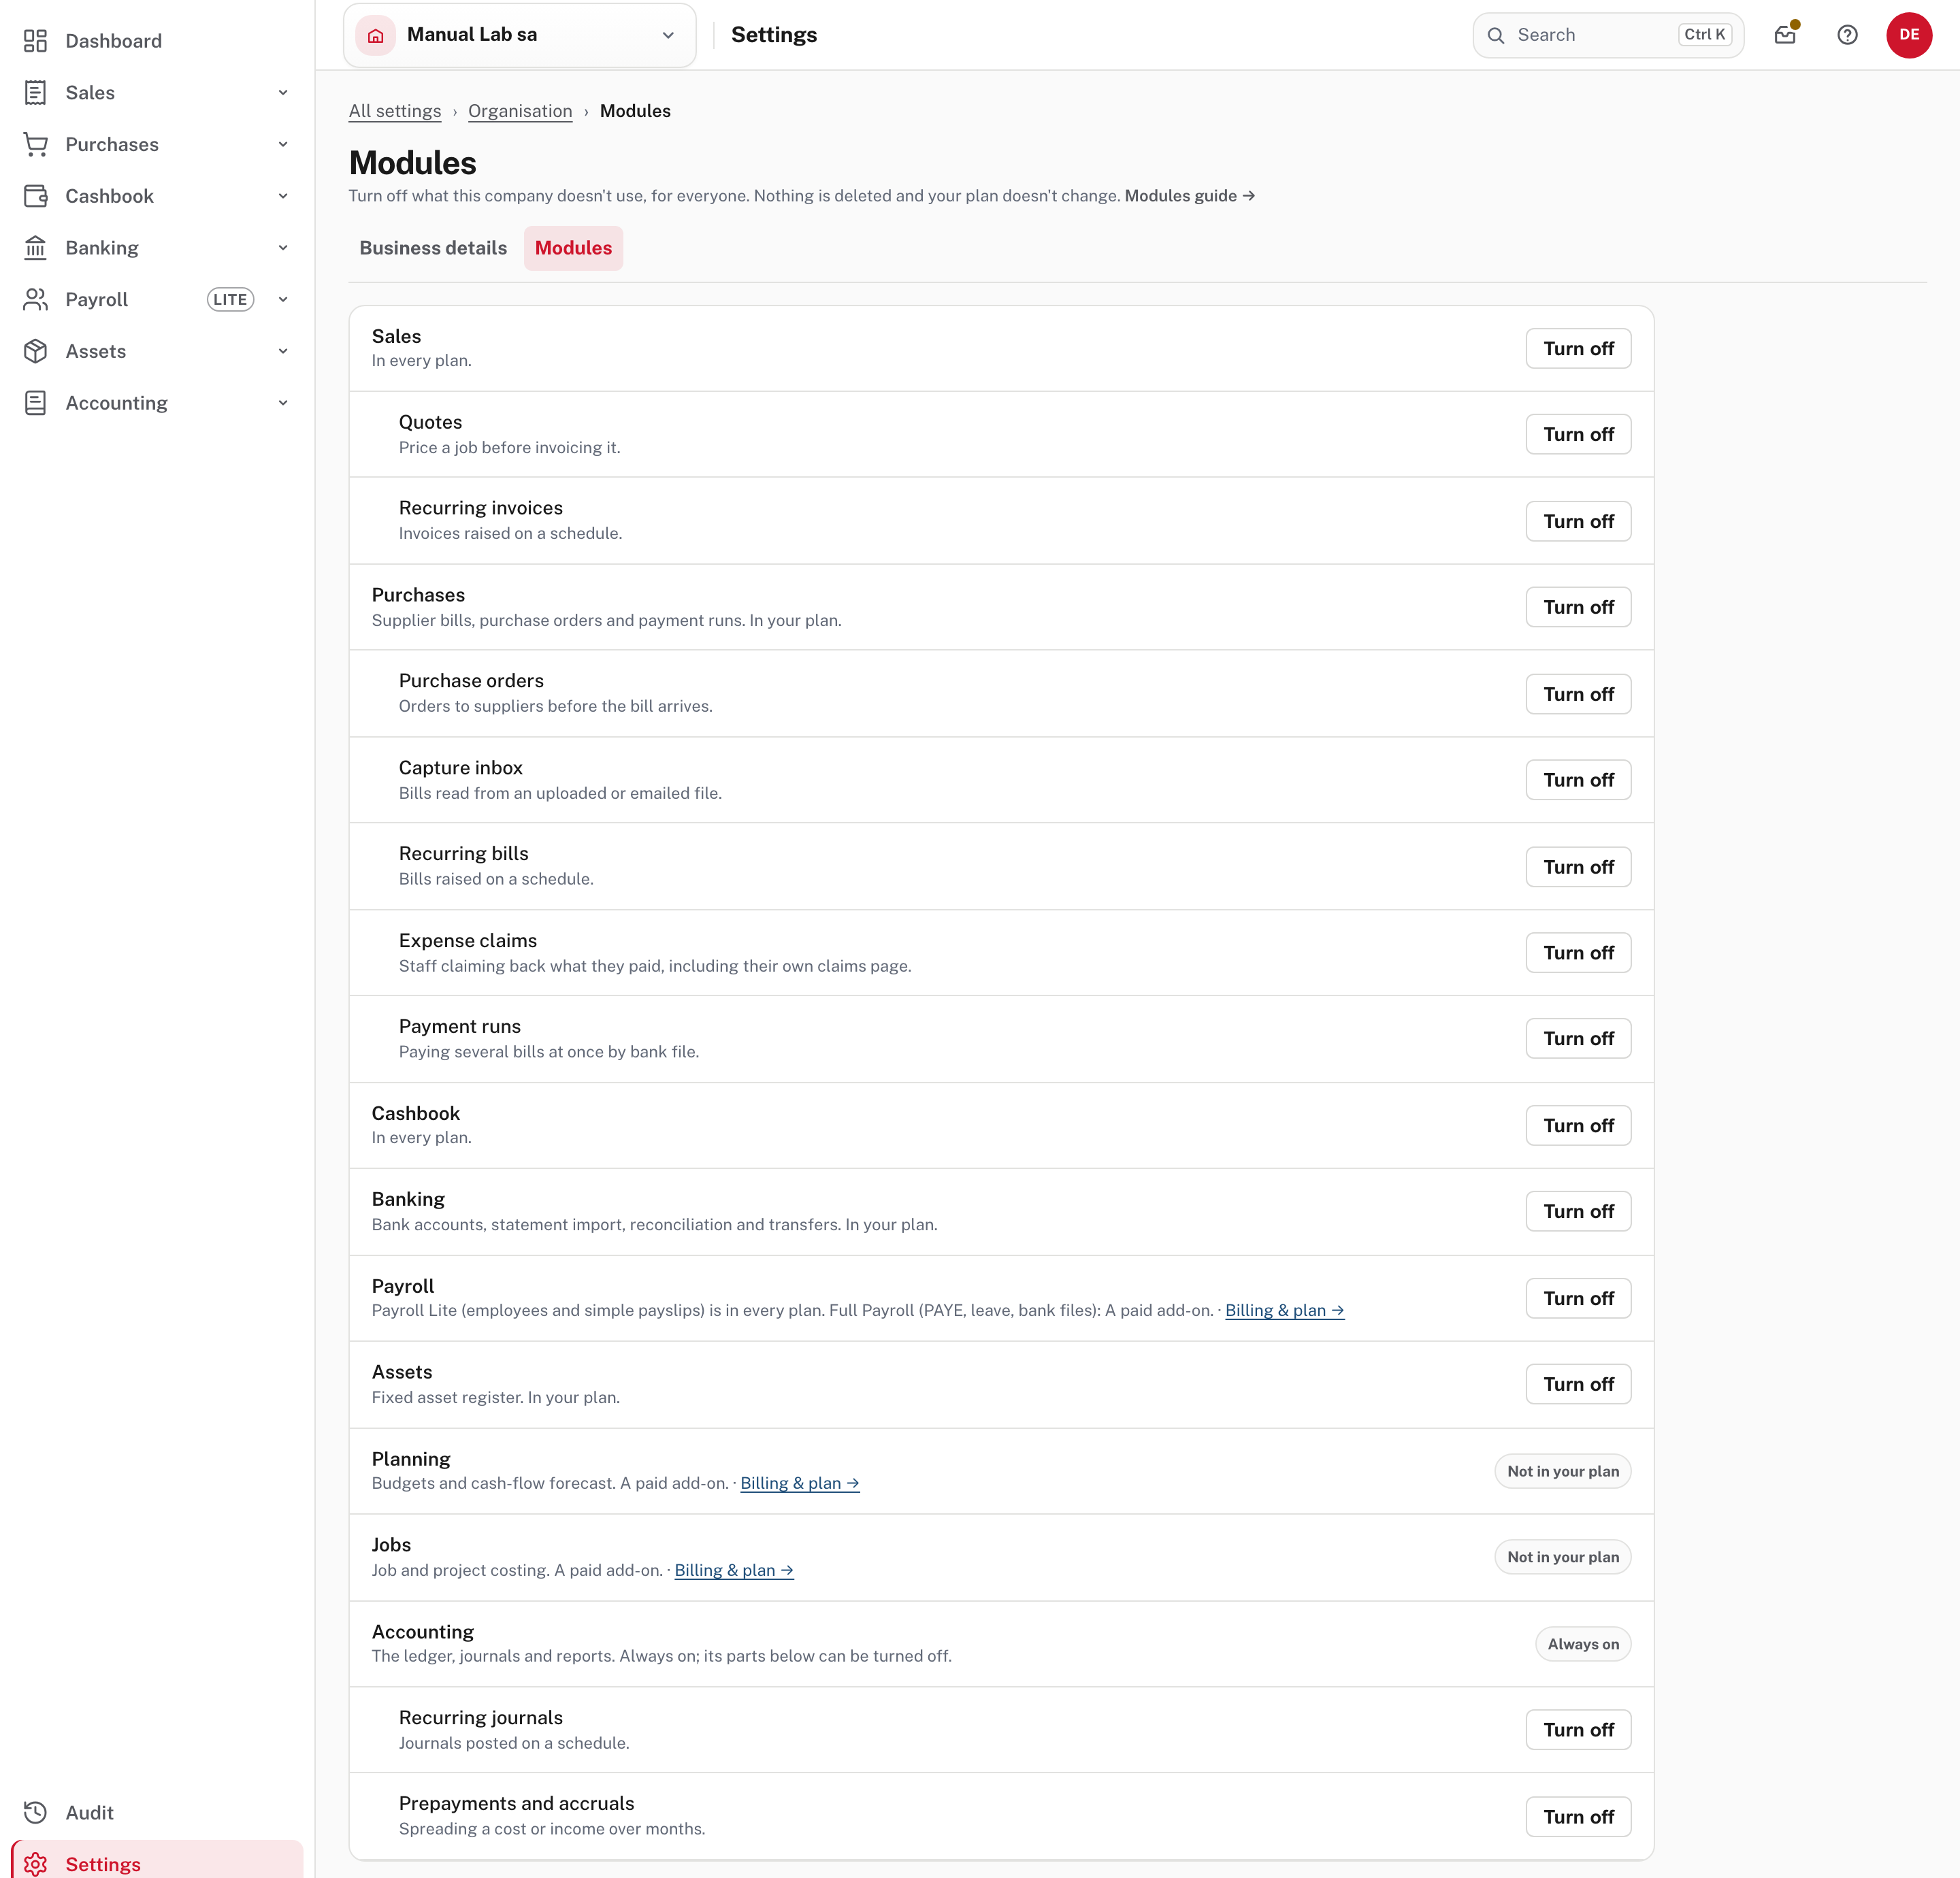Open the DE user avatar menu
Image resolution: width=1960 pixels, height=1878 pixels.
pos(1909,35)
